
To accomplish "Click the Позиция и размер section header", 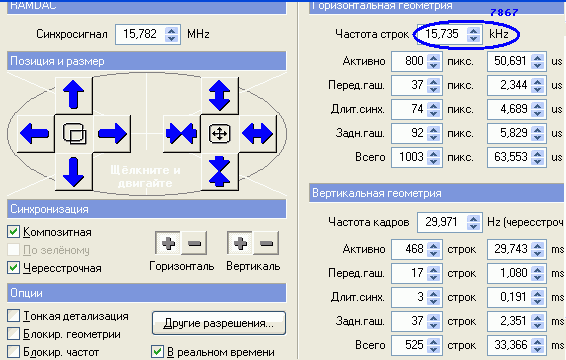I will 147,61.
